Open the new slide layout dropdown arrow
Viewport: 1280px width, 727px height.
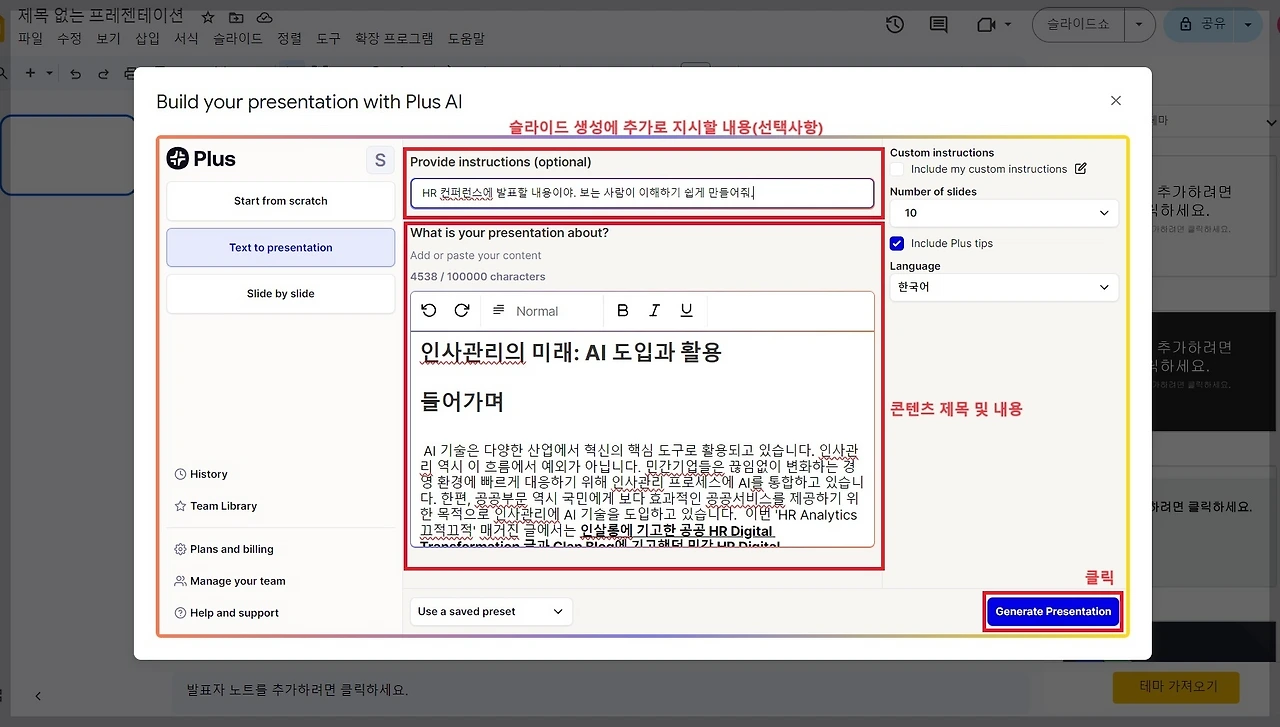click(50, 73)
